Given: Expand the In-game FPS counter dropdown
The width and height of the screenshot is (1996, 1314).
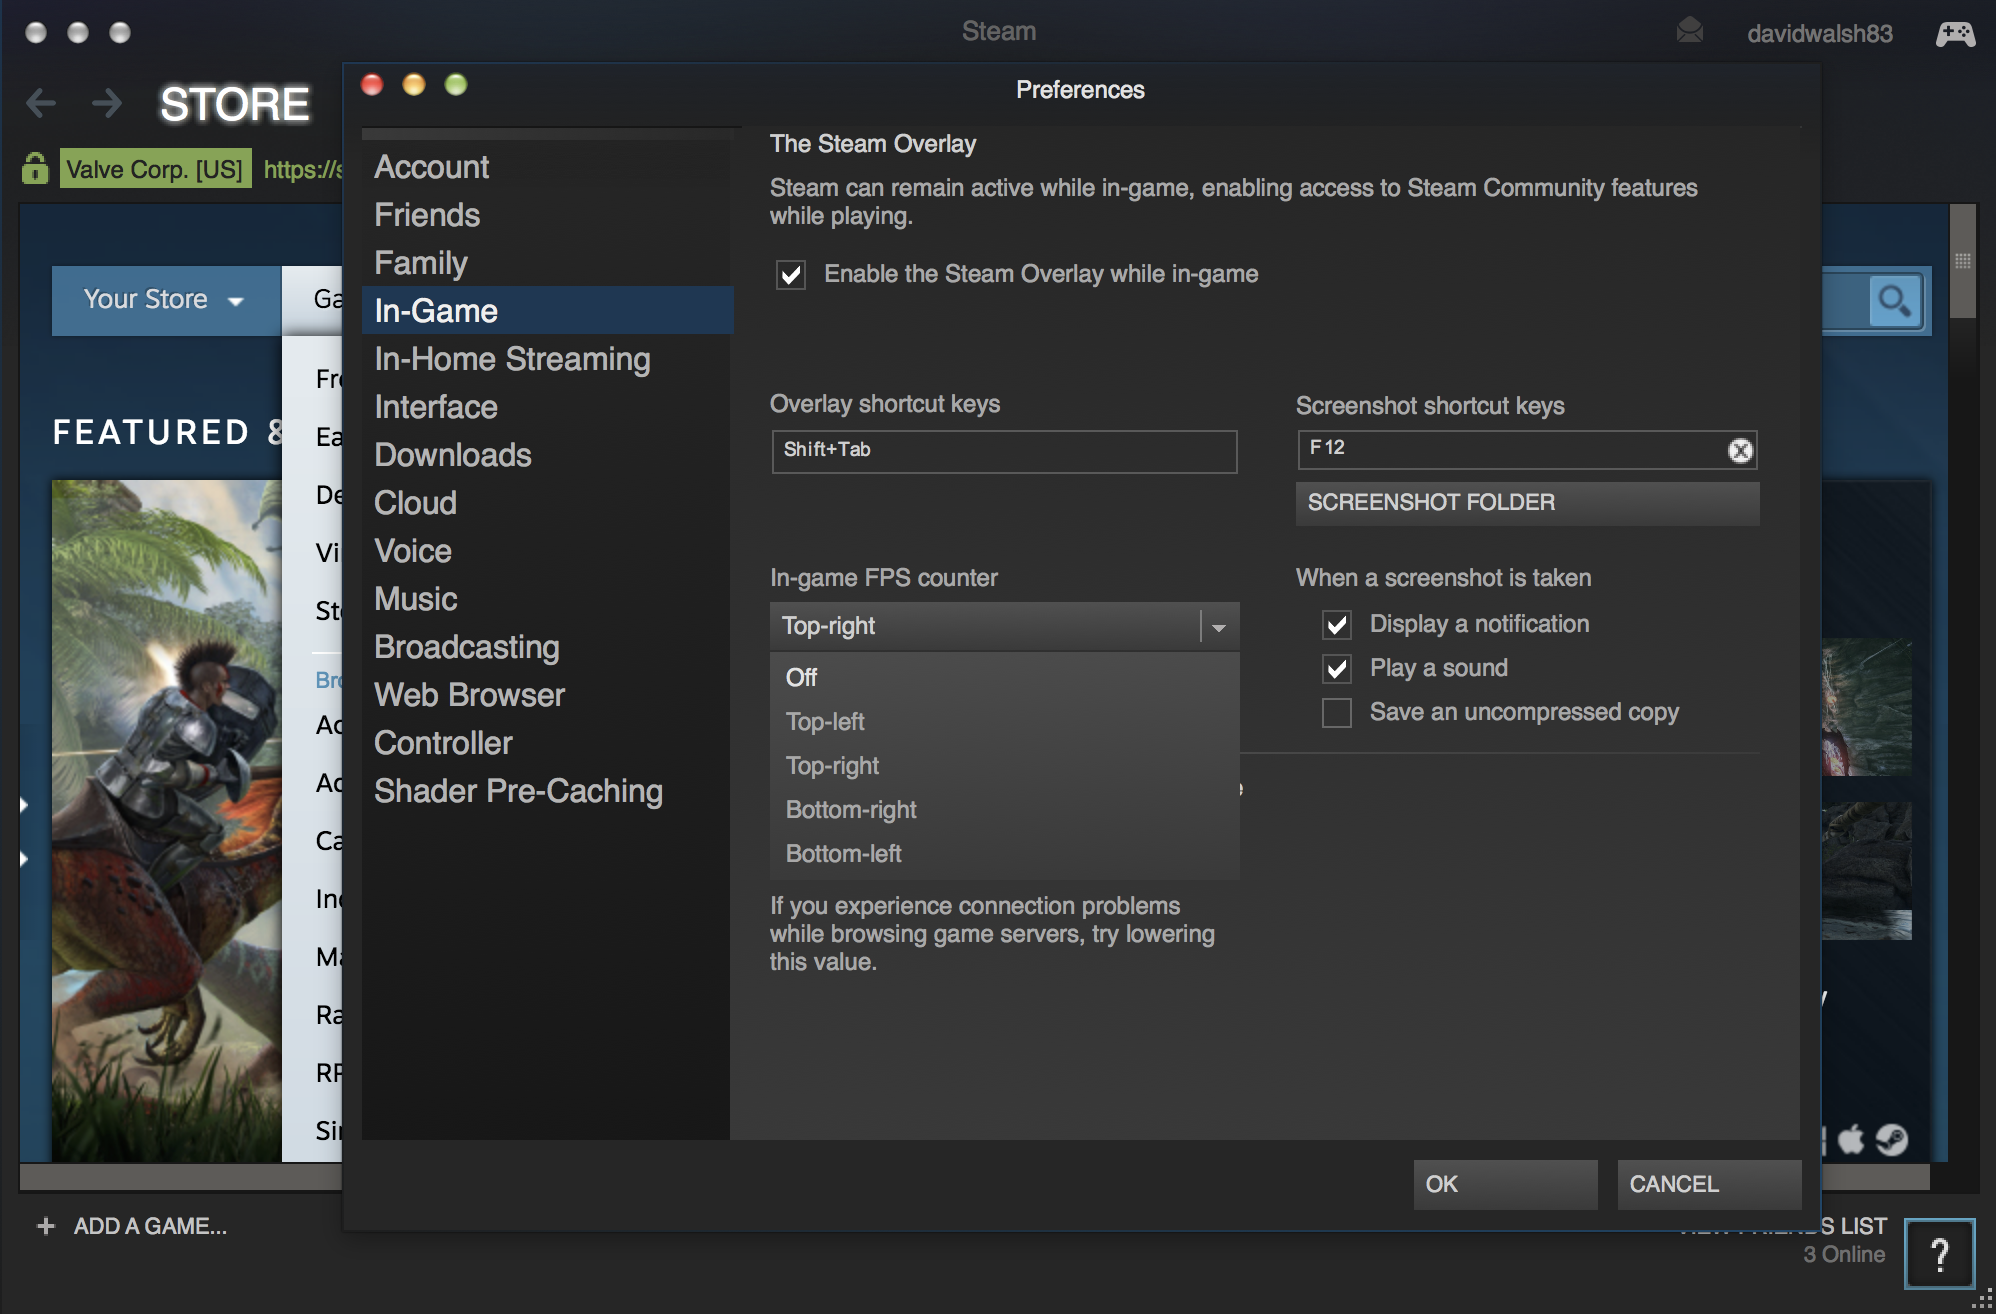Looking at the screenshot, I should 1219,626.
